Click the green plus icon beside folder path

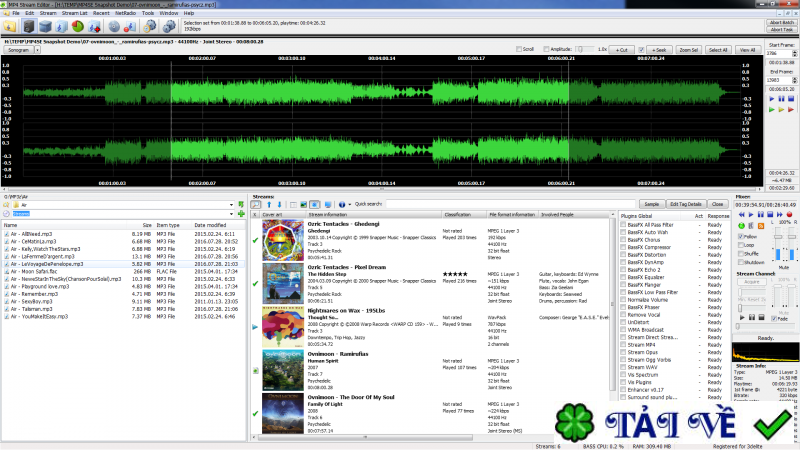point(241,213)
